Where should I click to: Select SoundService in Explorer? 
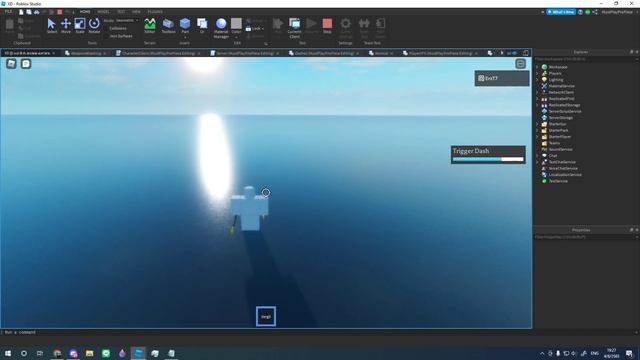[560, 149]
